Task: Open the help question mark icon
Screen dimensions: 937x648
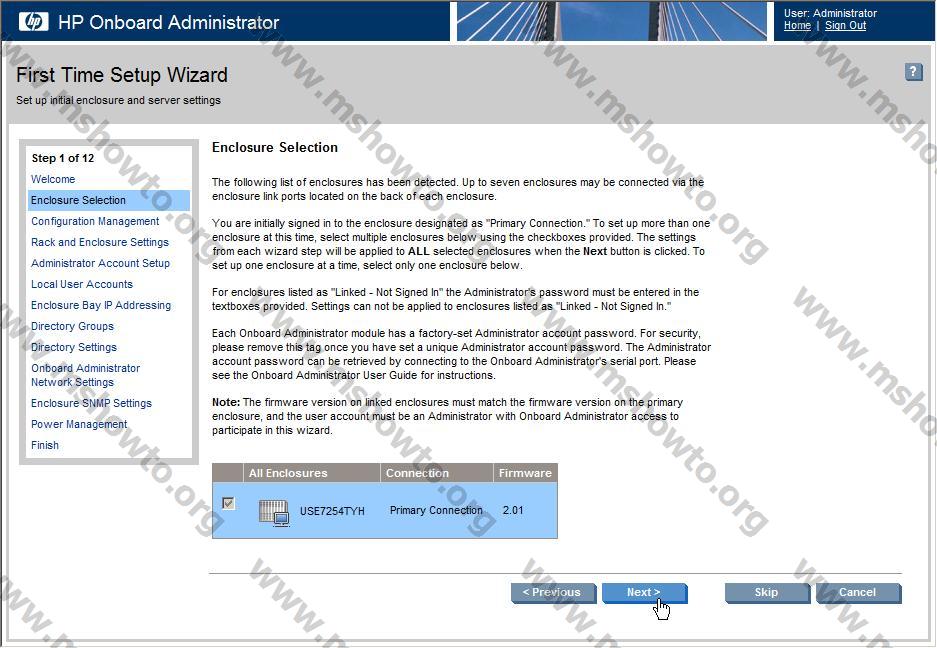Action: click(x=913, y=72)
